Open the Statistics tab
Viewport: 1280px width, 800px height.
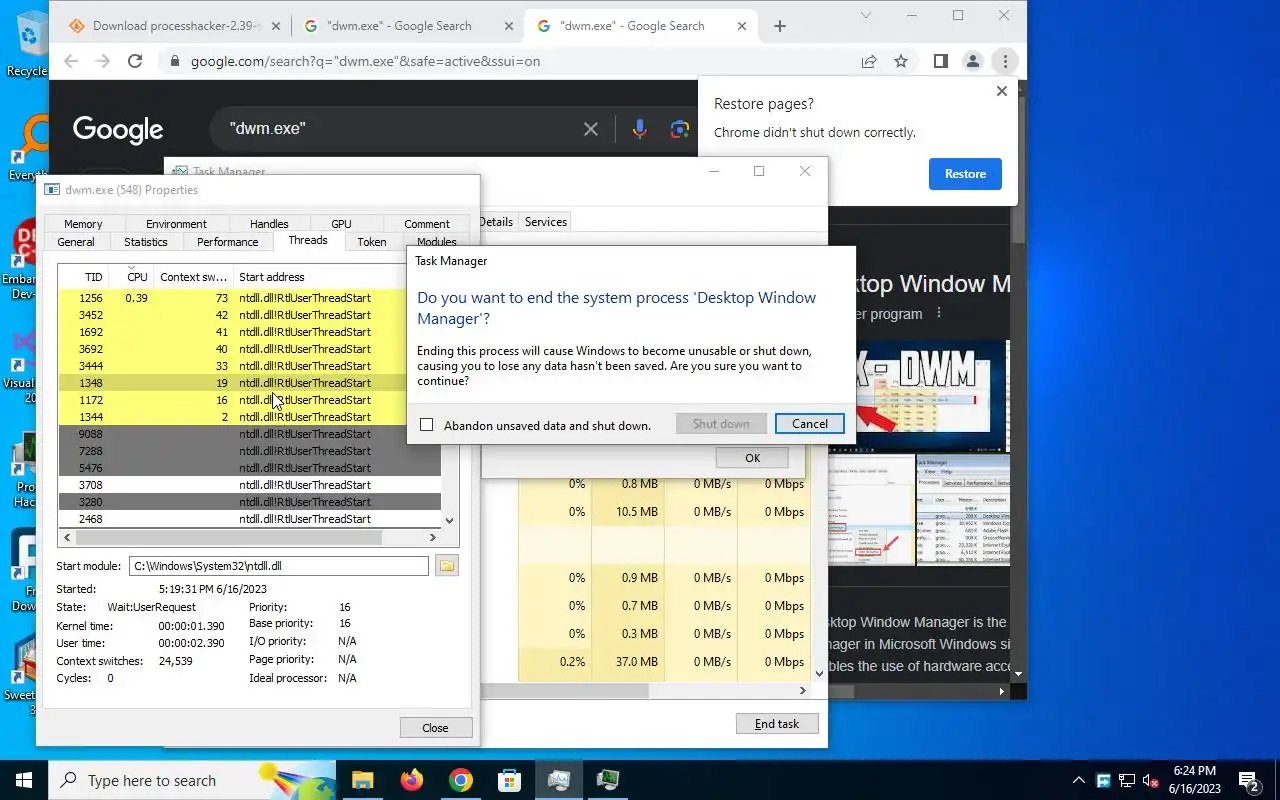click(x=146, y=242)
